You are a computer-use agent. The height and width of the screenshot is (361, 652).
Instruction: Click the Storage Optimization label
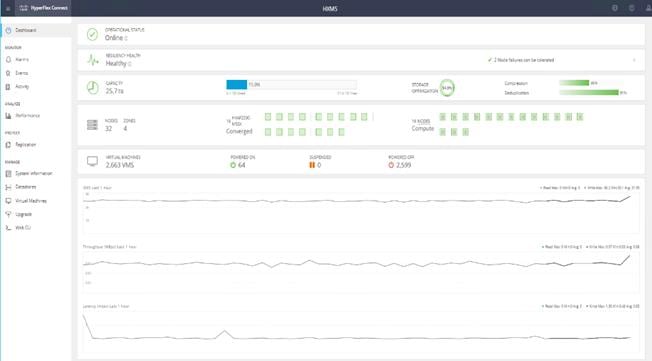pyautogui.click(x=425, y=88)
